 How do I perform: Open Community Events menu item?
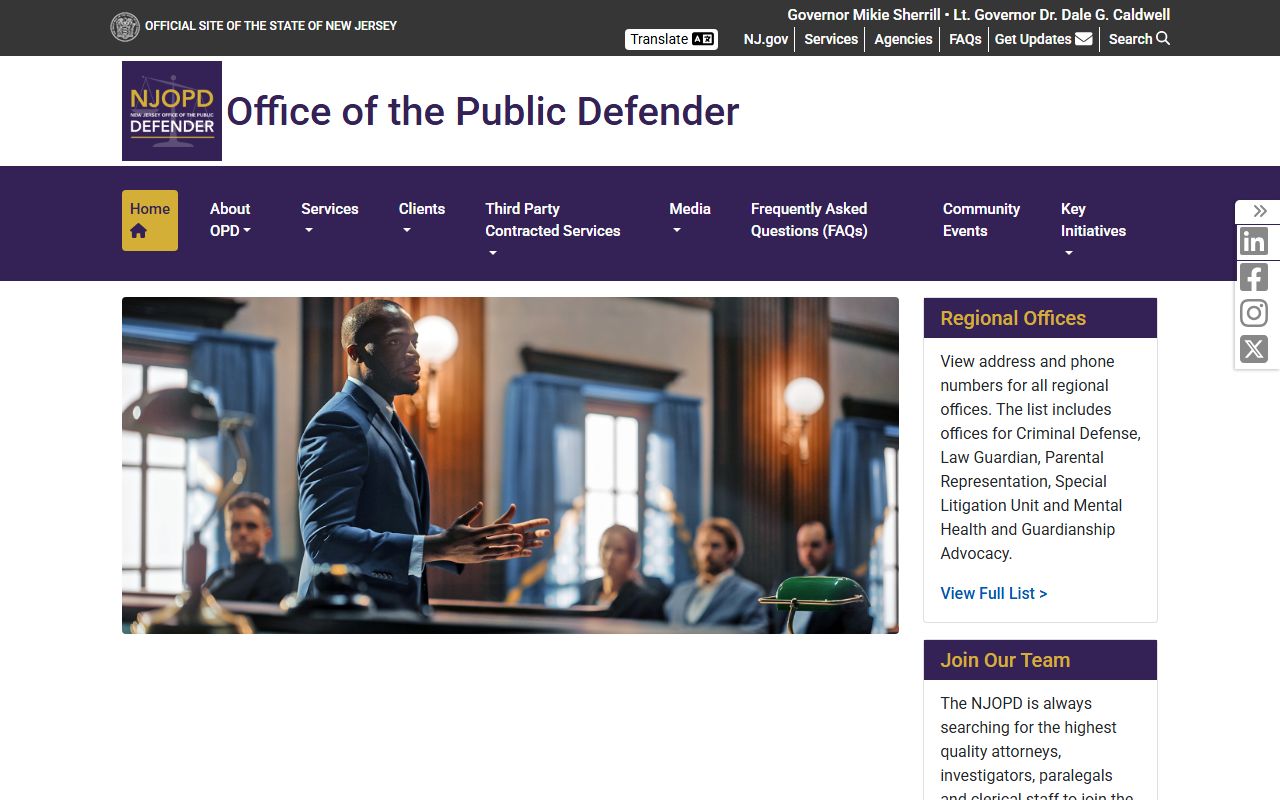[981, 220]
